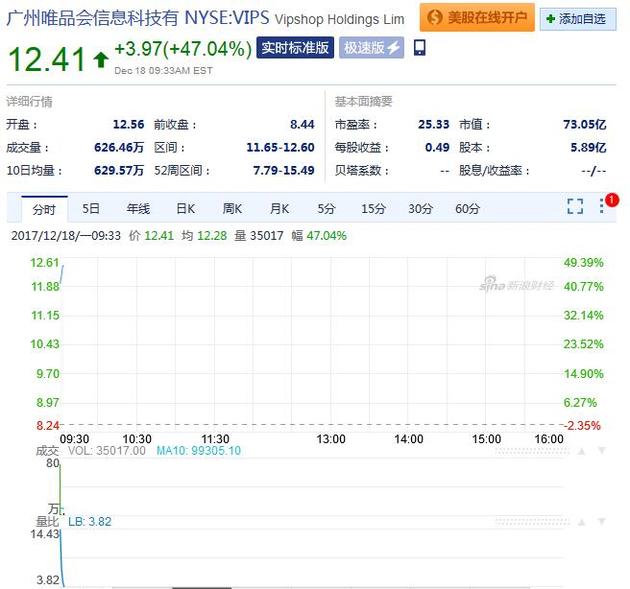The image size is (630, 589).
Task: Select the 5分 five-minute tab
Action: coord(326,209)
